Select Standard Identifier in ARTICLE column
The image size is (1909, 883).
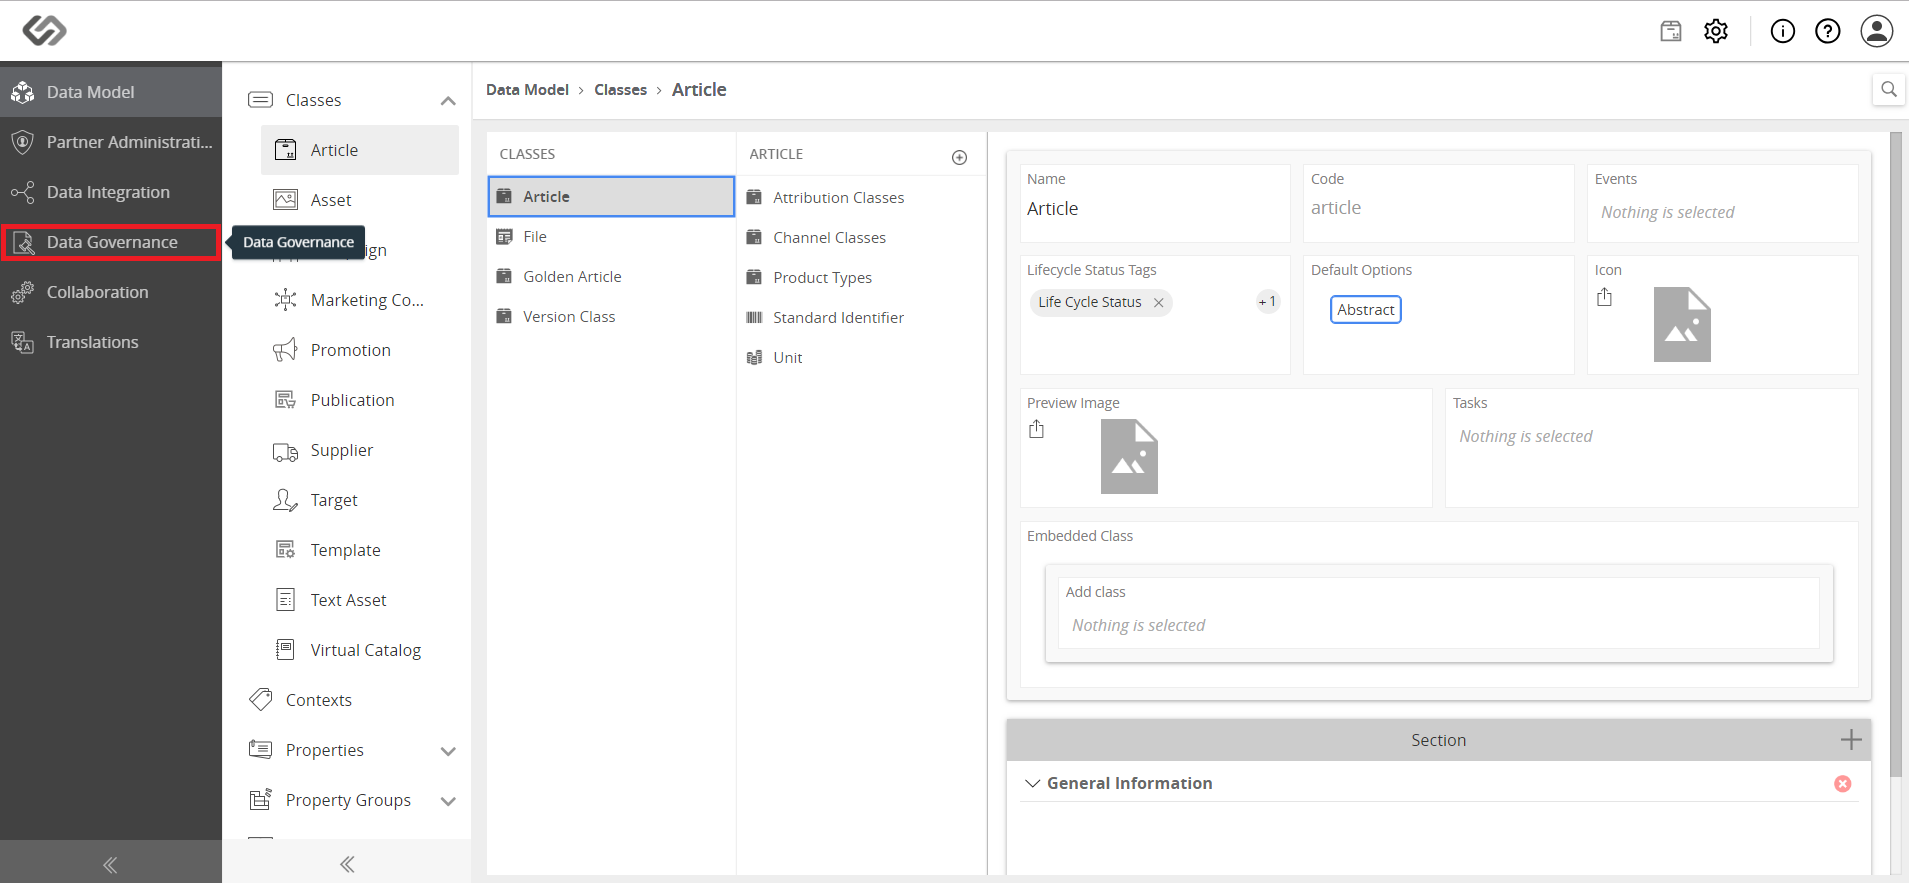click(861, 318)
